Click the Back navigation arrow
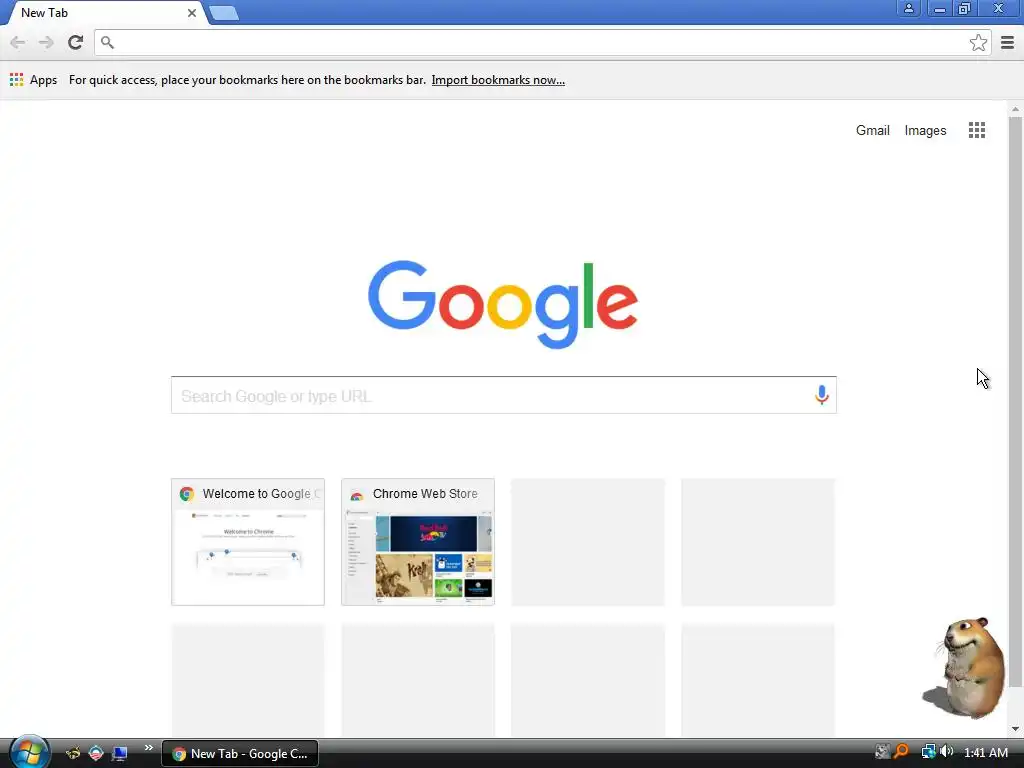The image size is (1024, 768). coord(18,42)
